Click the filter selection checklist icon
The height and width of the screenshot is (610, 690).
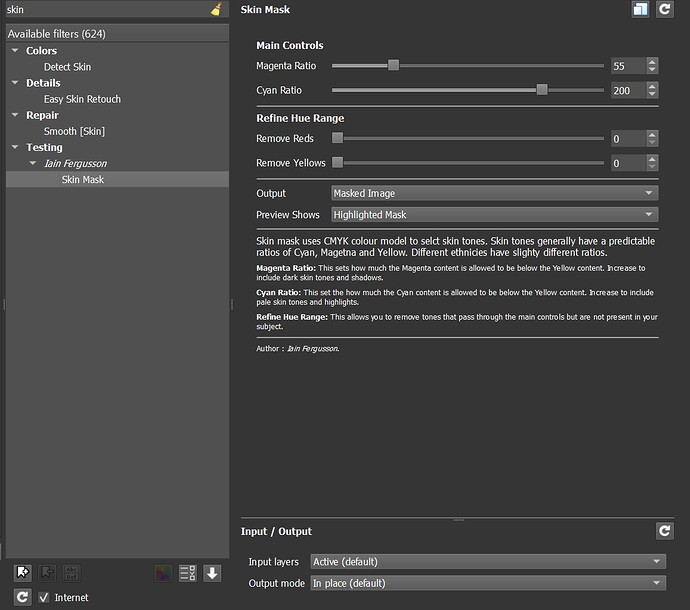pyautogui.click(x=187, y=573)
